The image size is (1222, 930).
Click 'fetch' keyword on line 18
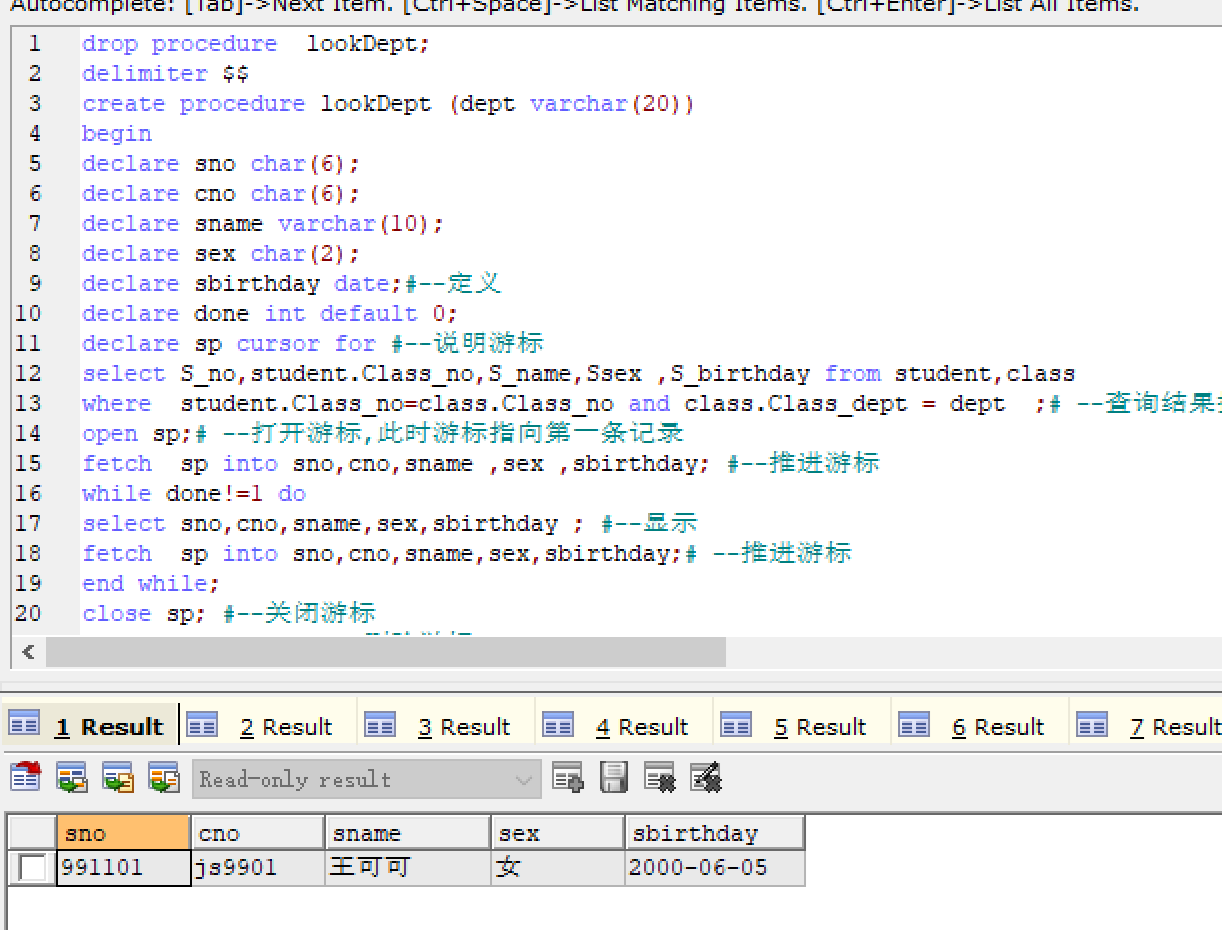(117, 554)
